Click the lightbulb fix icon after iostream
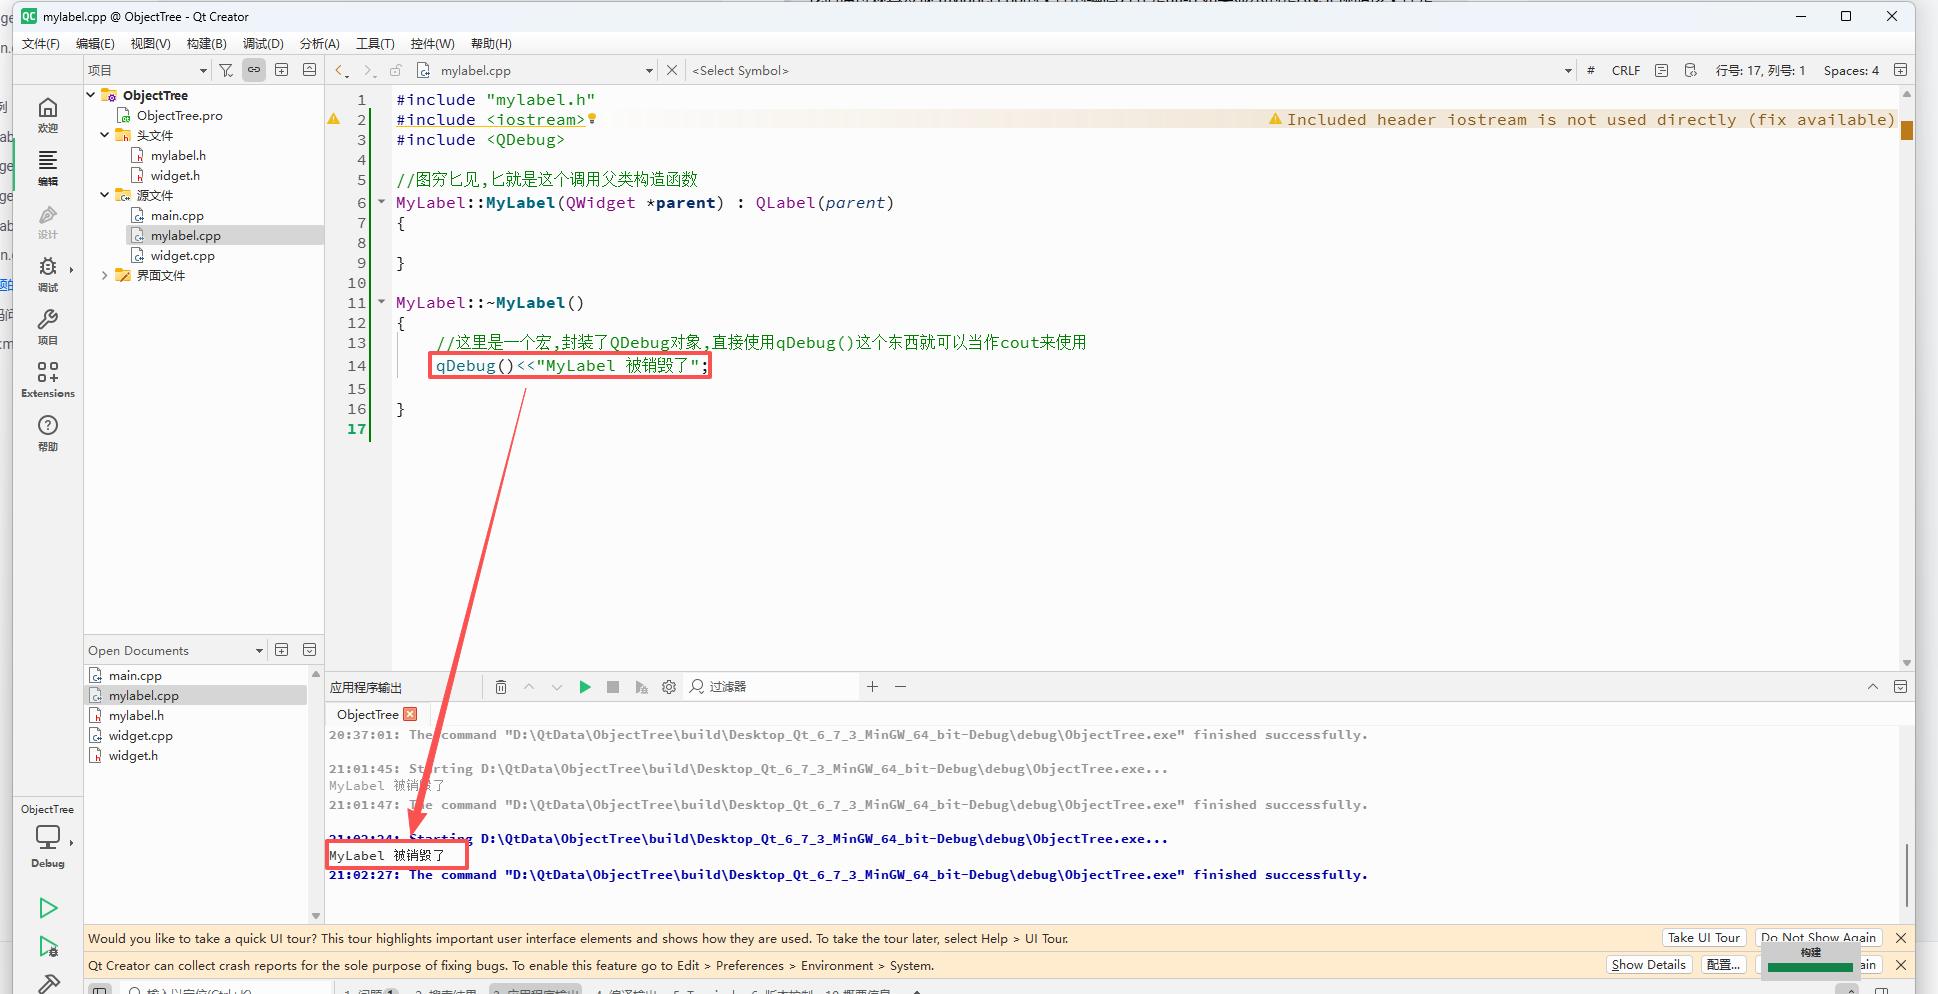The image size is (1938, 994). click(592, 118)
